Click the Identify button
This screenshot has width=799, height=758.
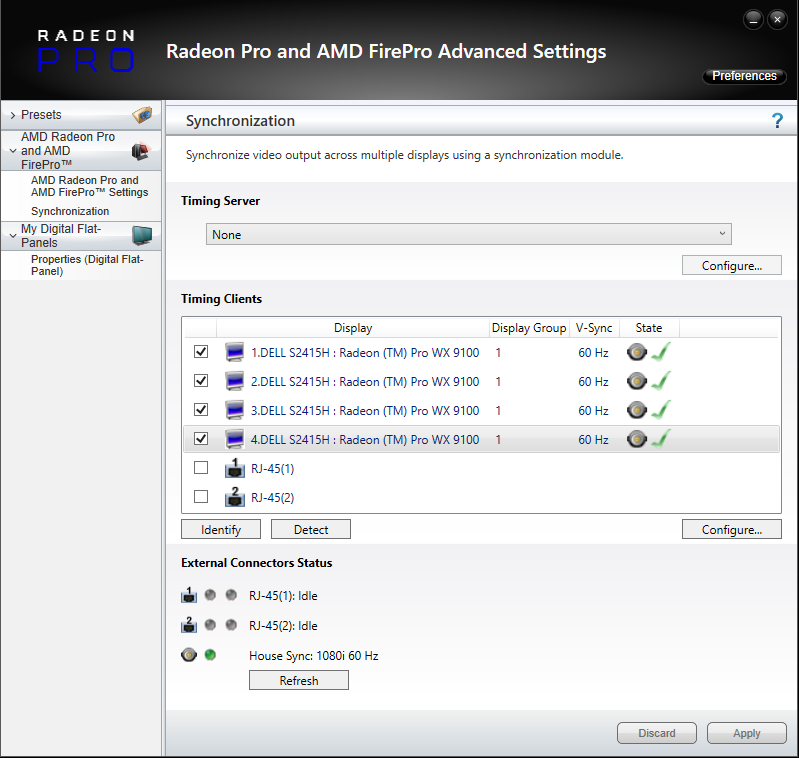pos(221,529)
